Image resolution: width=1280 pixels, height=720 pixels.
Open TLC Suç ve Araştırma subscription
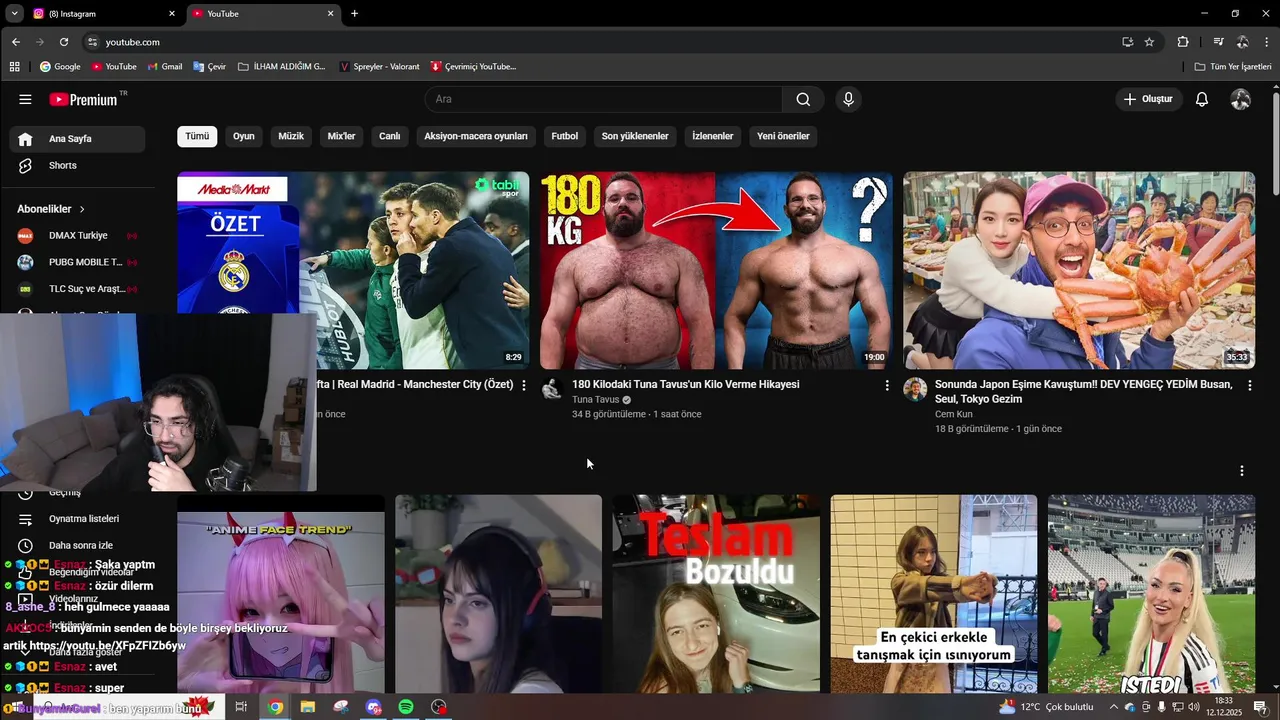[77, 289]
